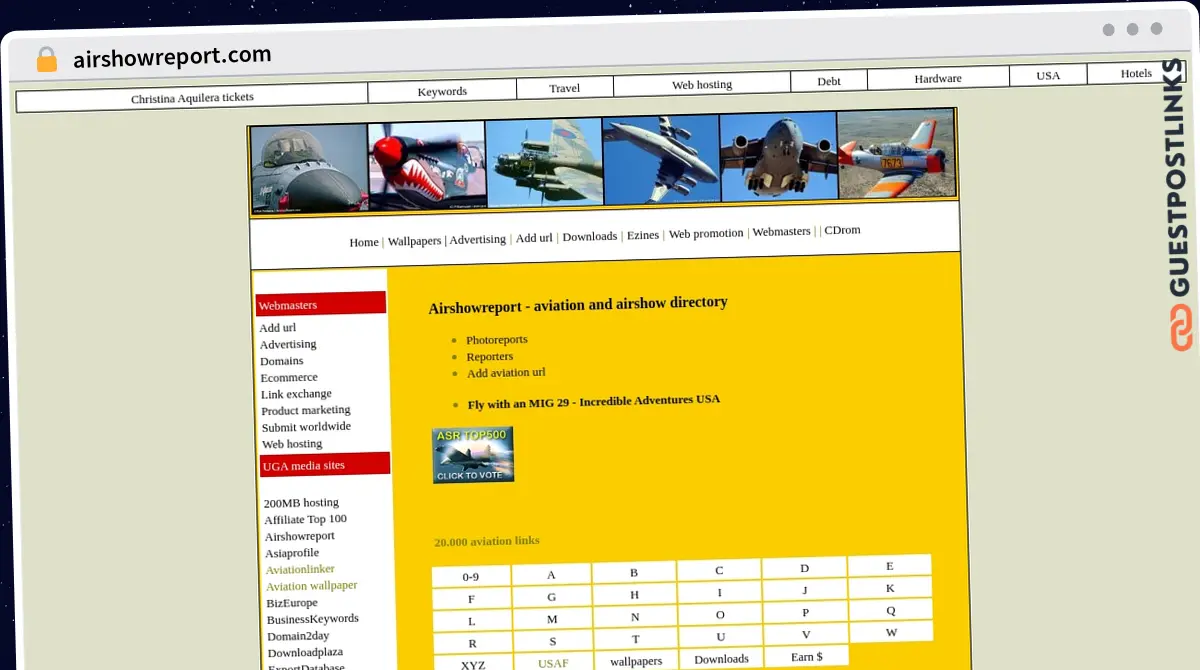The image size is (1200, 670).
Task: Click the orange trainer aircraft photo
Action: point(896,154)
